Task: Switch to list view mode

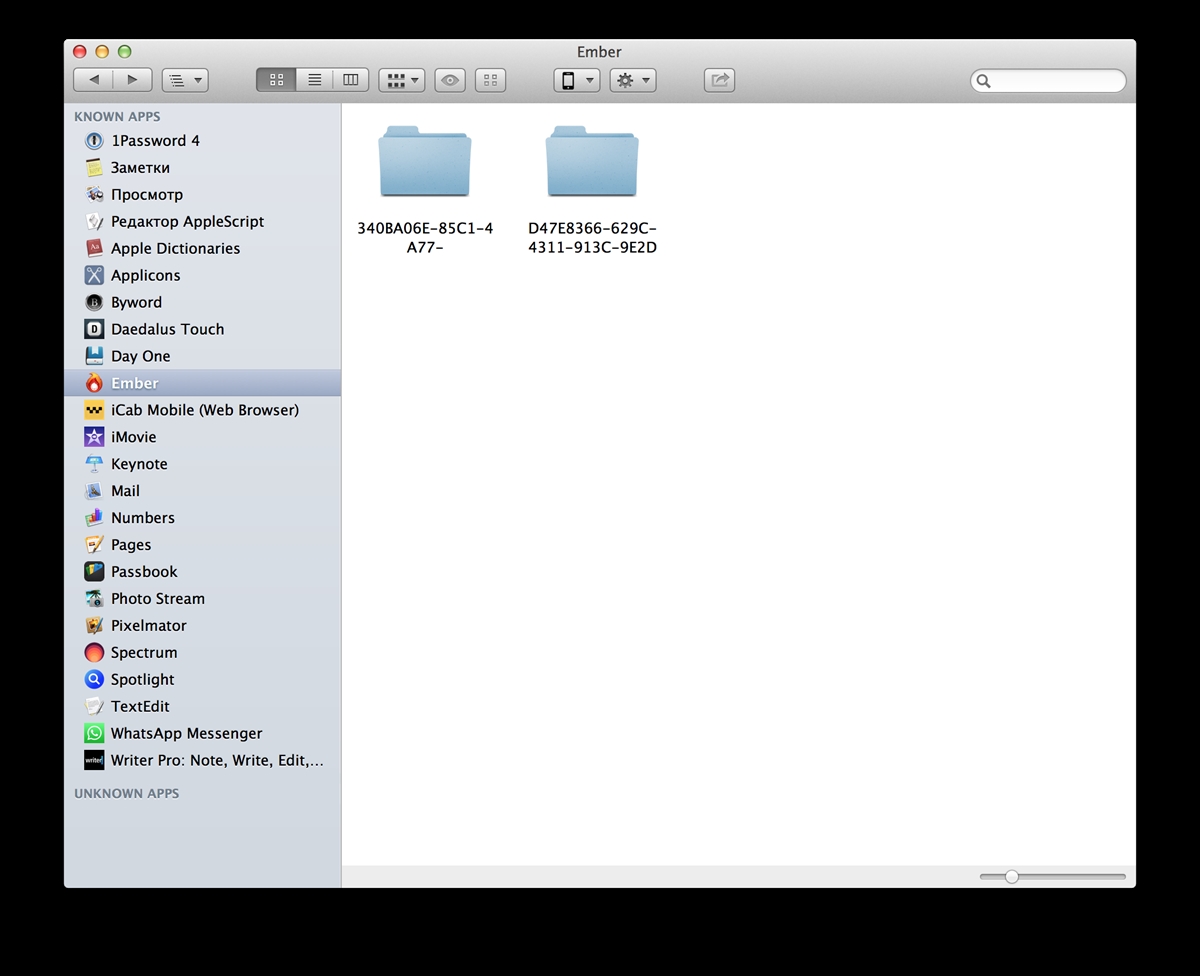Action: [314, 80]
